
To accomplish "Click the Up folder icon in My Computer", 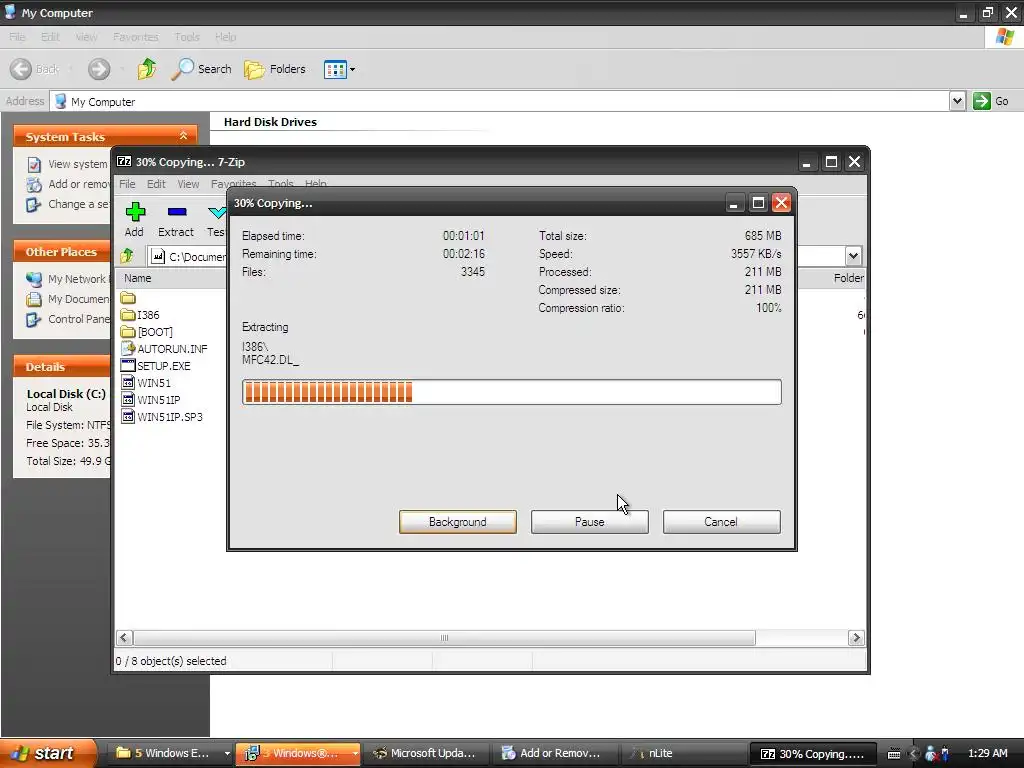I will point(147,69).
